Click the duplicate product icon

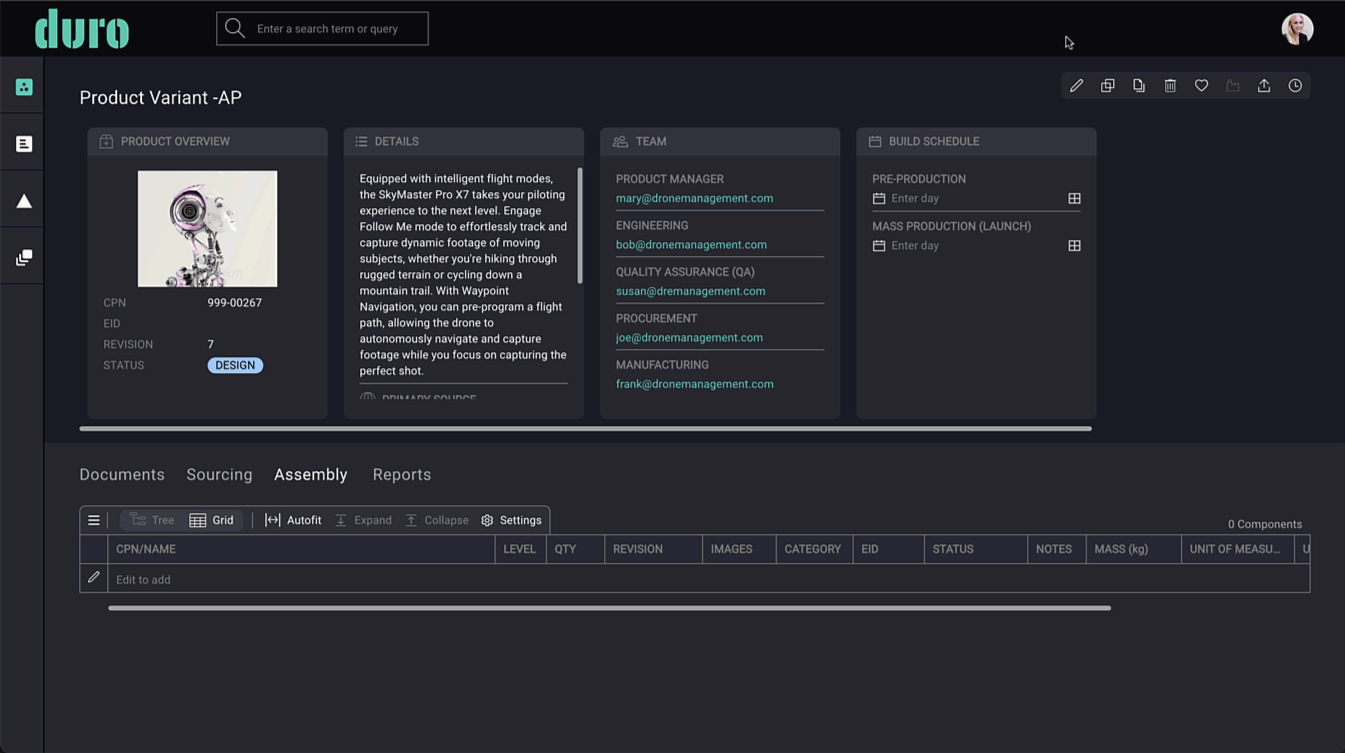(x=1107, y=85)
